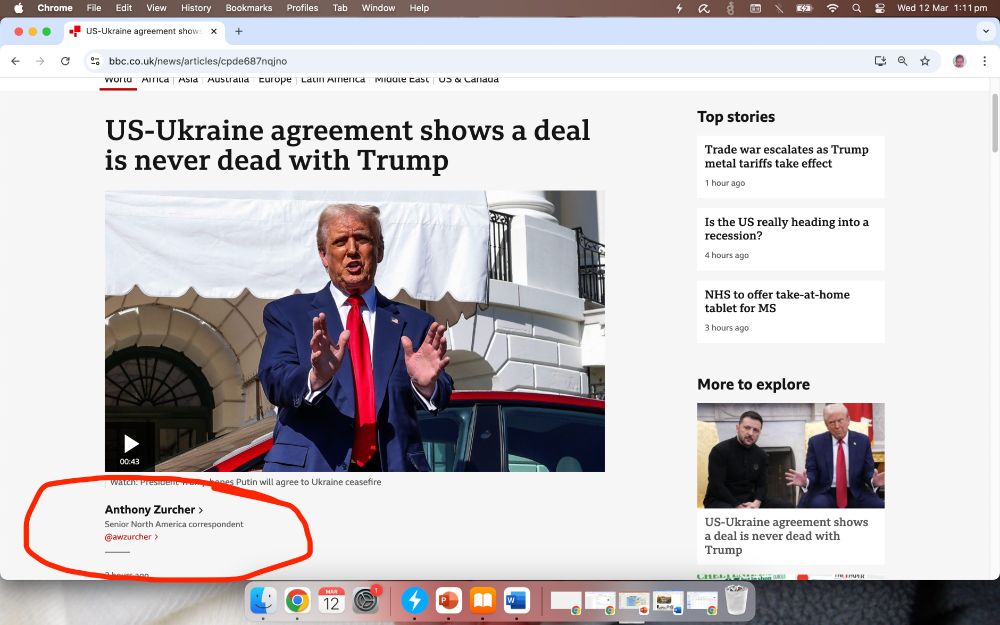This screenshot has height=625, width=1000.
Task: Open the Chrome profile avatar
Action: click(x=959, y=61)
